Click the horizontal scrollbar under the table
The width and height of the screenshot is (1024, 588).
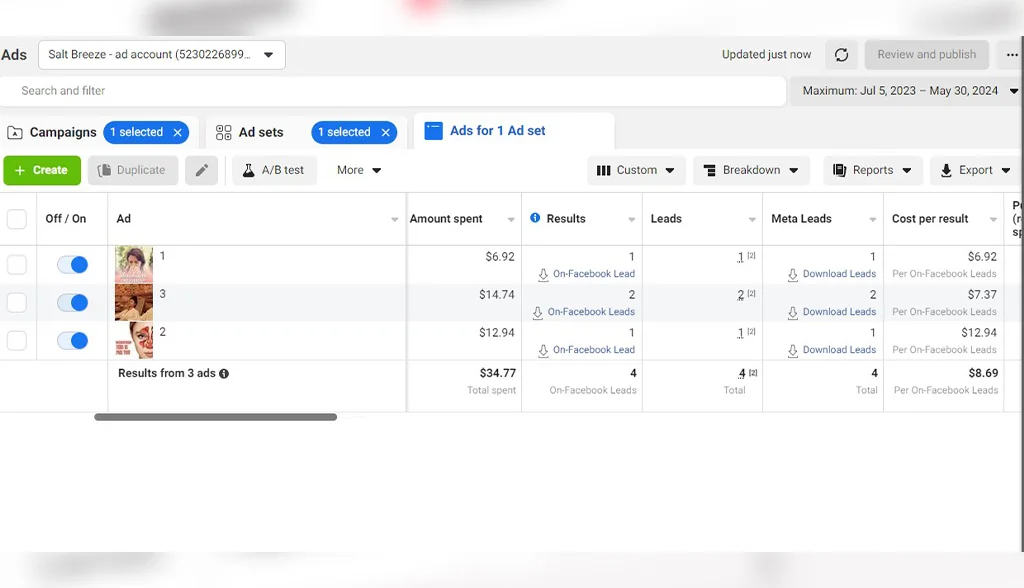[x=215, y=417]
